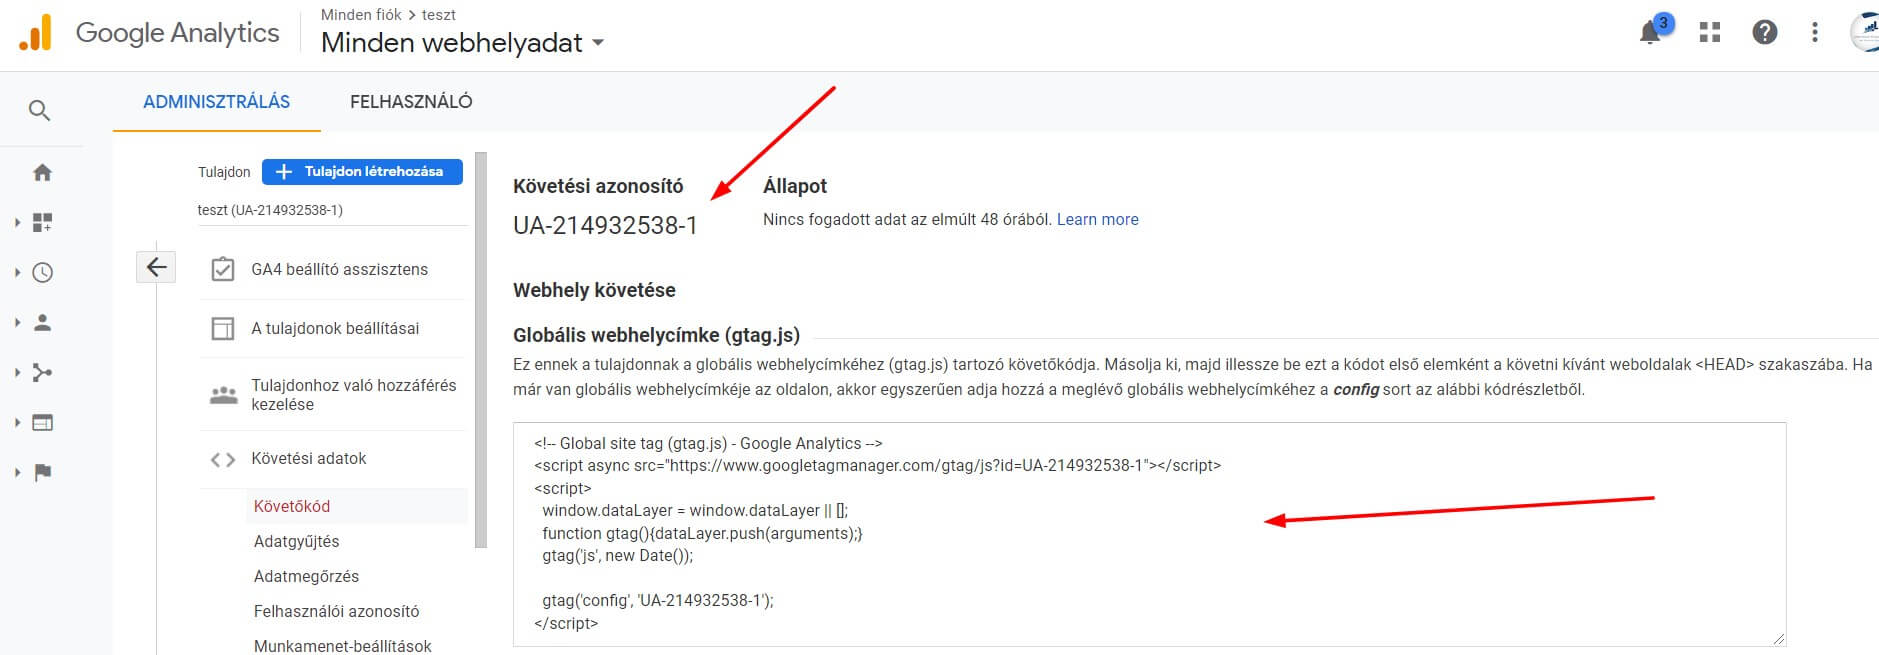Image resolution: width=1879 pixels, height=655 pixels.
Task: Select the Felhasználói azonosító submenu item
Action: pyautogui.click(x=336, y=611)
